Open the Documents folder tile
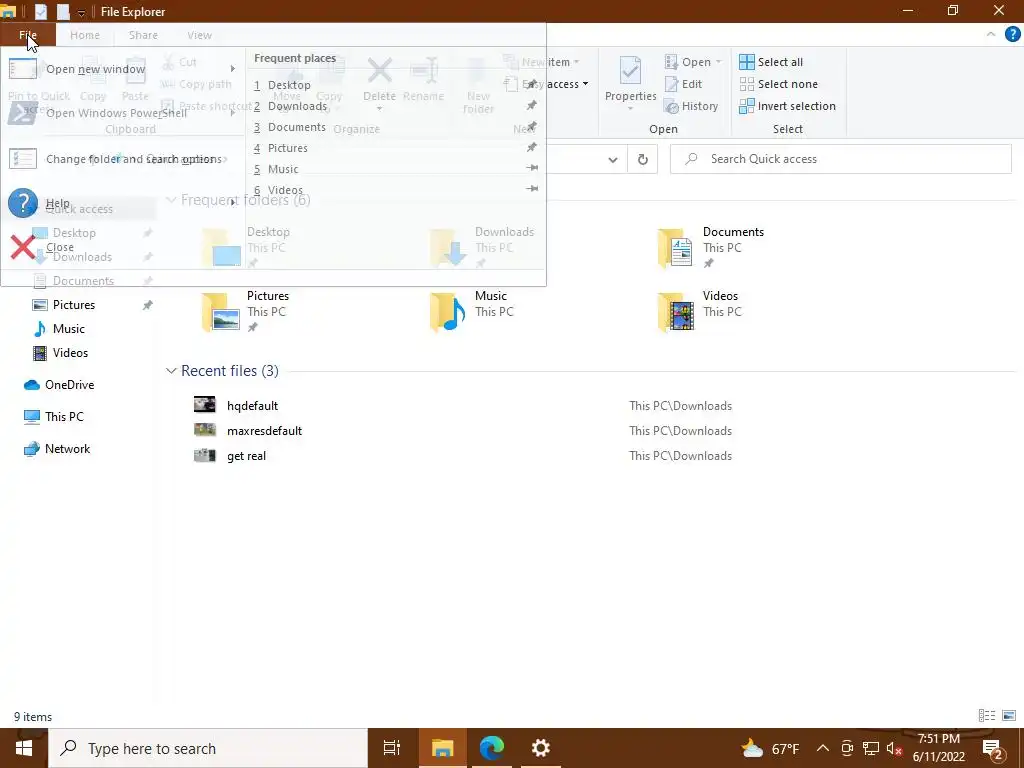The image size is (1024, 768). [711, 248]
